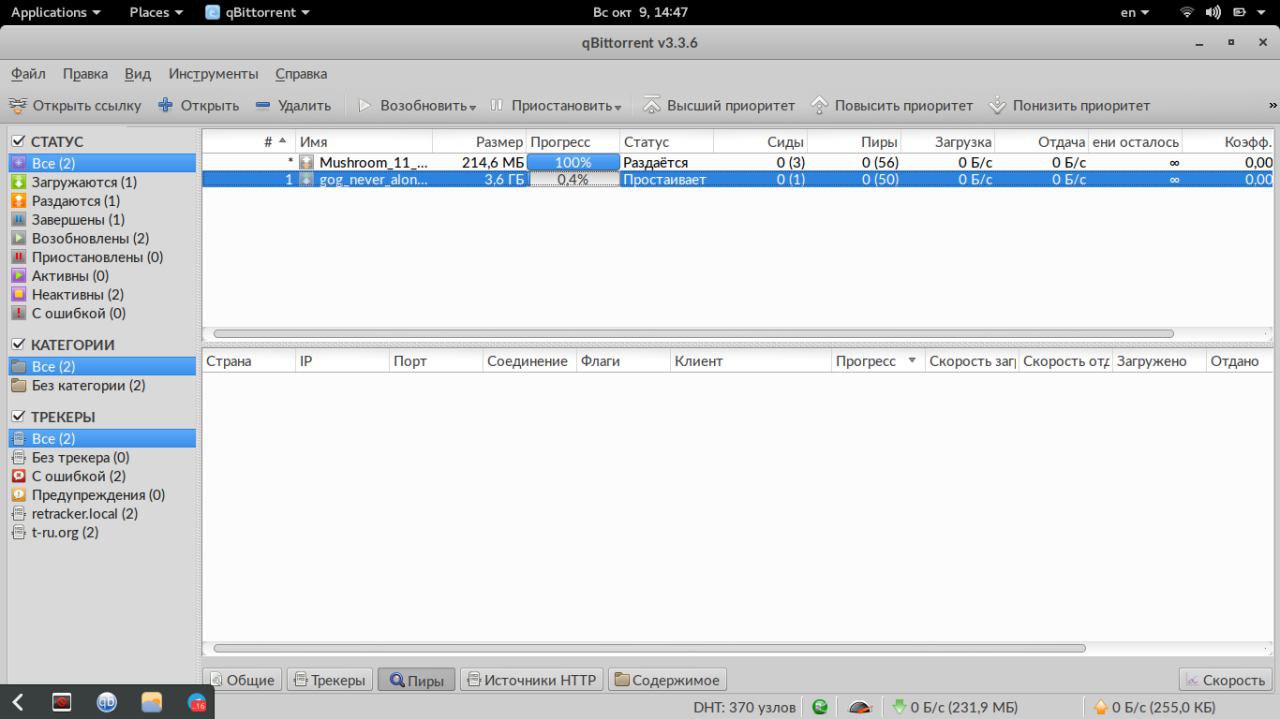Click the green connection status icon
The width and height of the screenshot is (1280, 719).
pyautogui.click(x=821, y=707)
